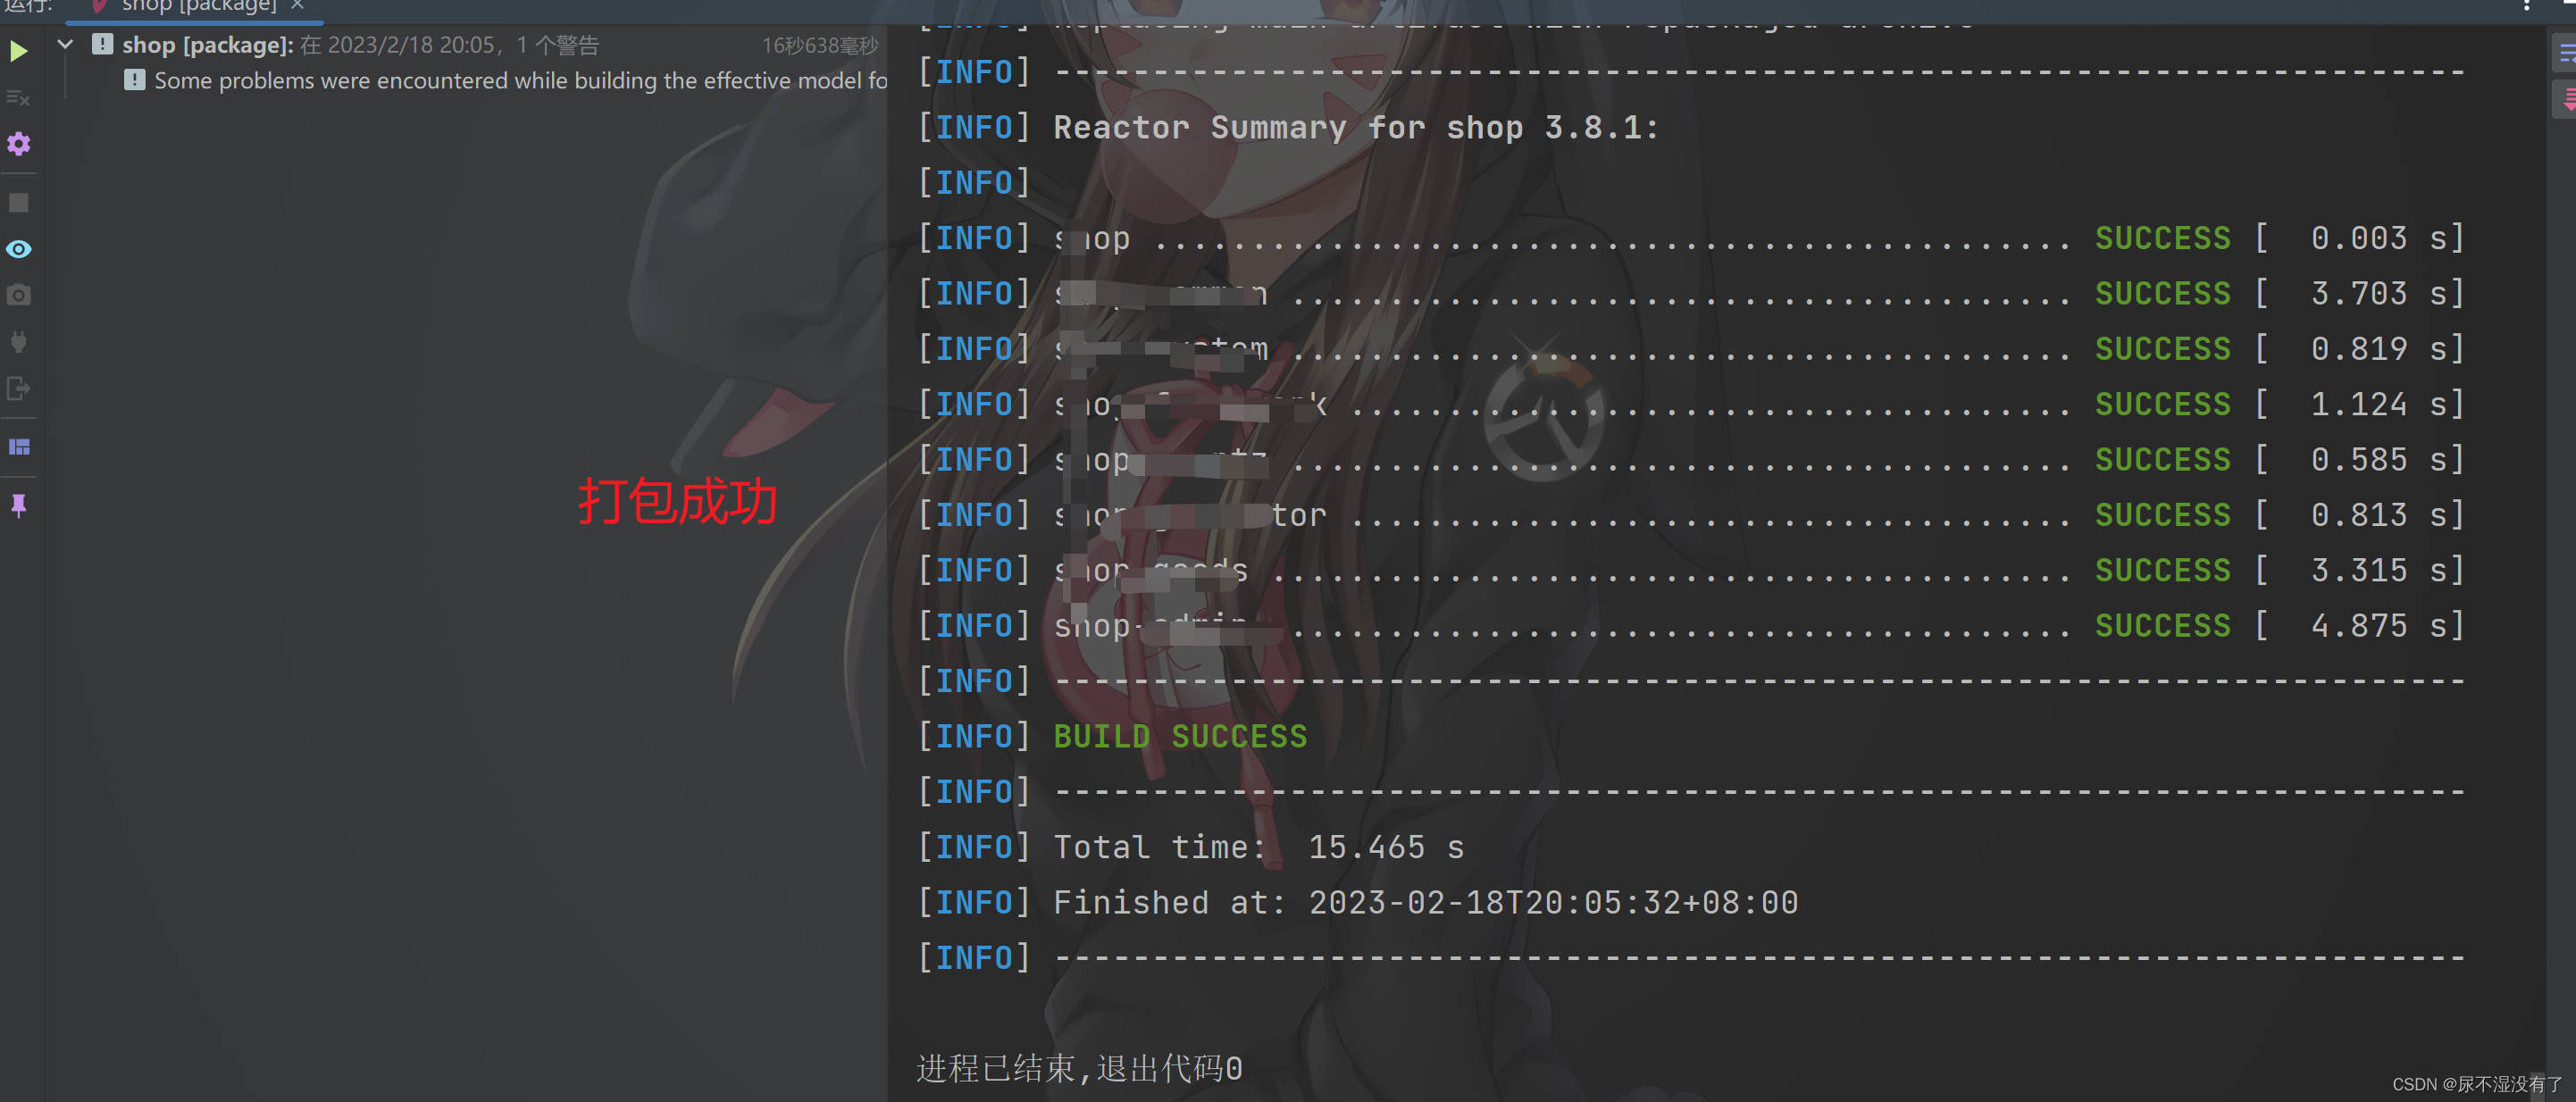Switch to the shop [package] tab
This screenshot has height=1102, width=2576.
click(190, 7)
